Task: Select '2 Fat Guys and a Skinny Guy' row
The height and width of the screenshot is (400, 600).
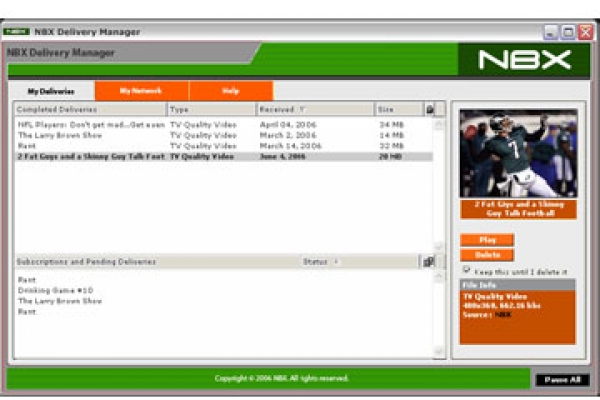Action: pos(224,157)
